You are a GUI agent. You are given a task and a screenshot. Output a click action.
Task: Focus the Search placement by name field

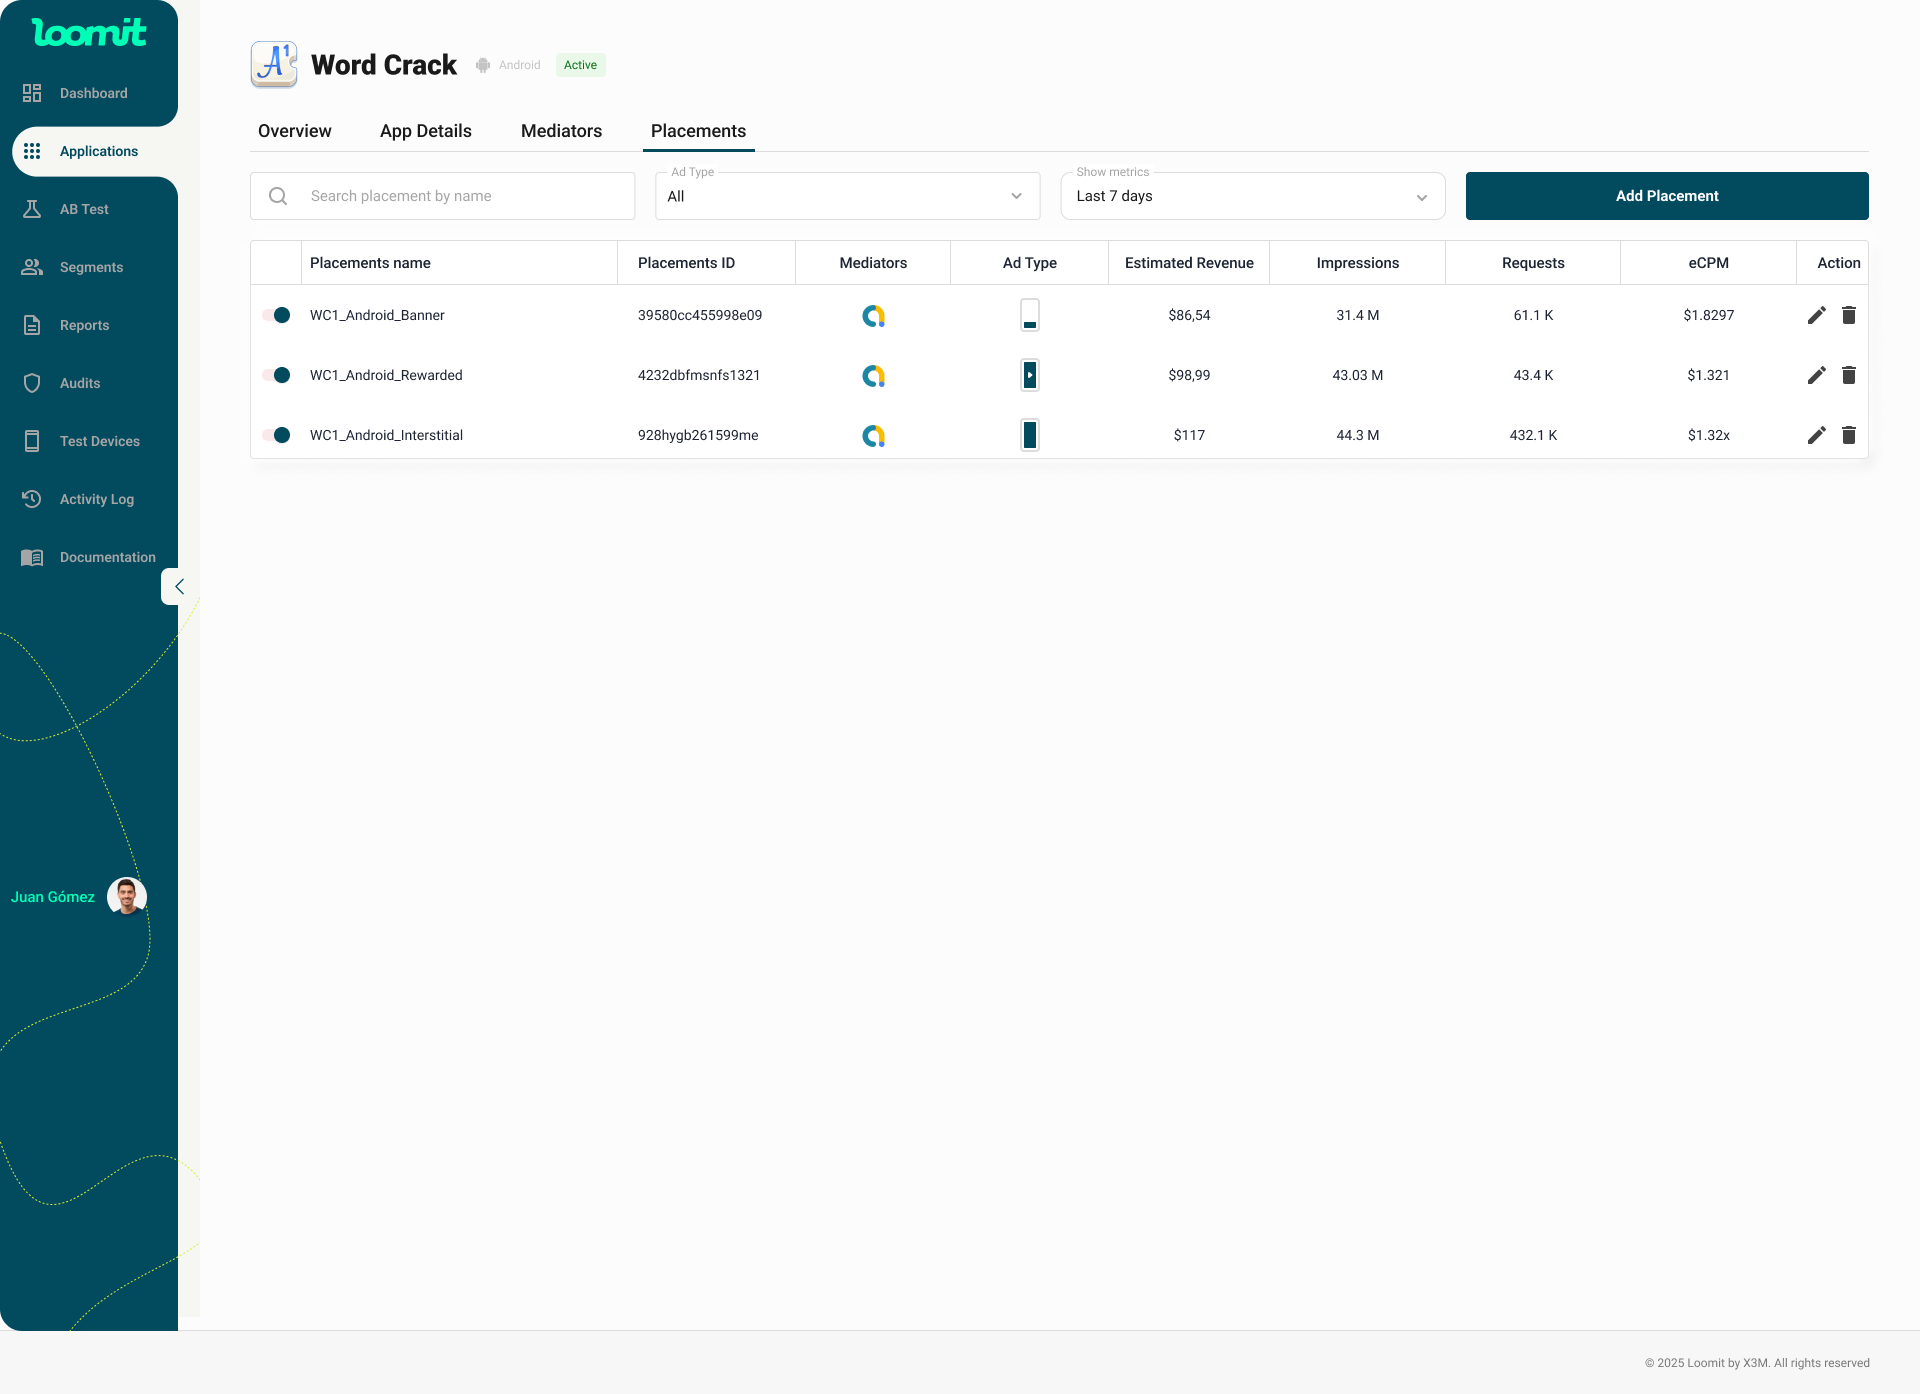pyautogui.click(x=442, y=196)
